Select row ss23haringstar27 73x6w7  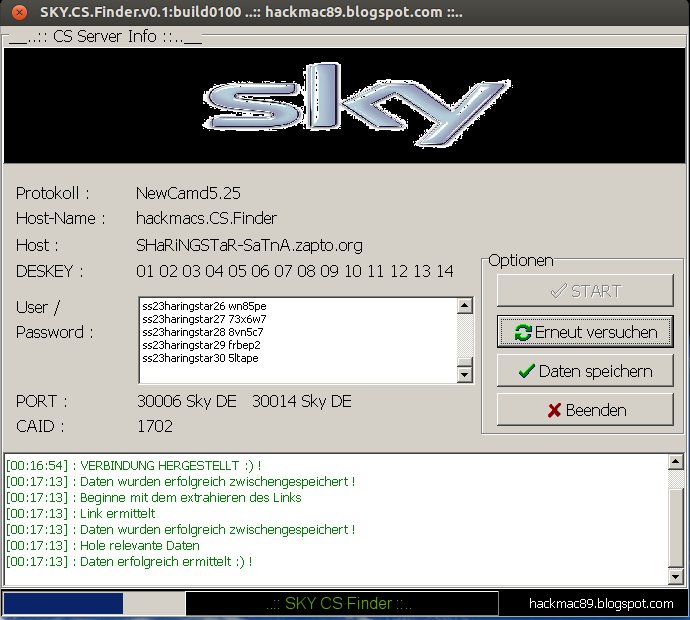204,319
